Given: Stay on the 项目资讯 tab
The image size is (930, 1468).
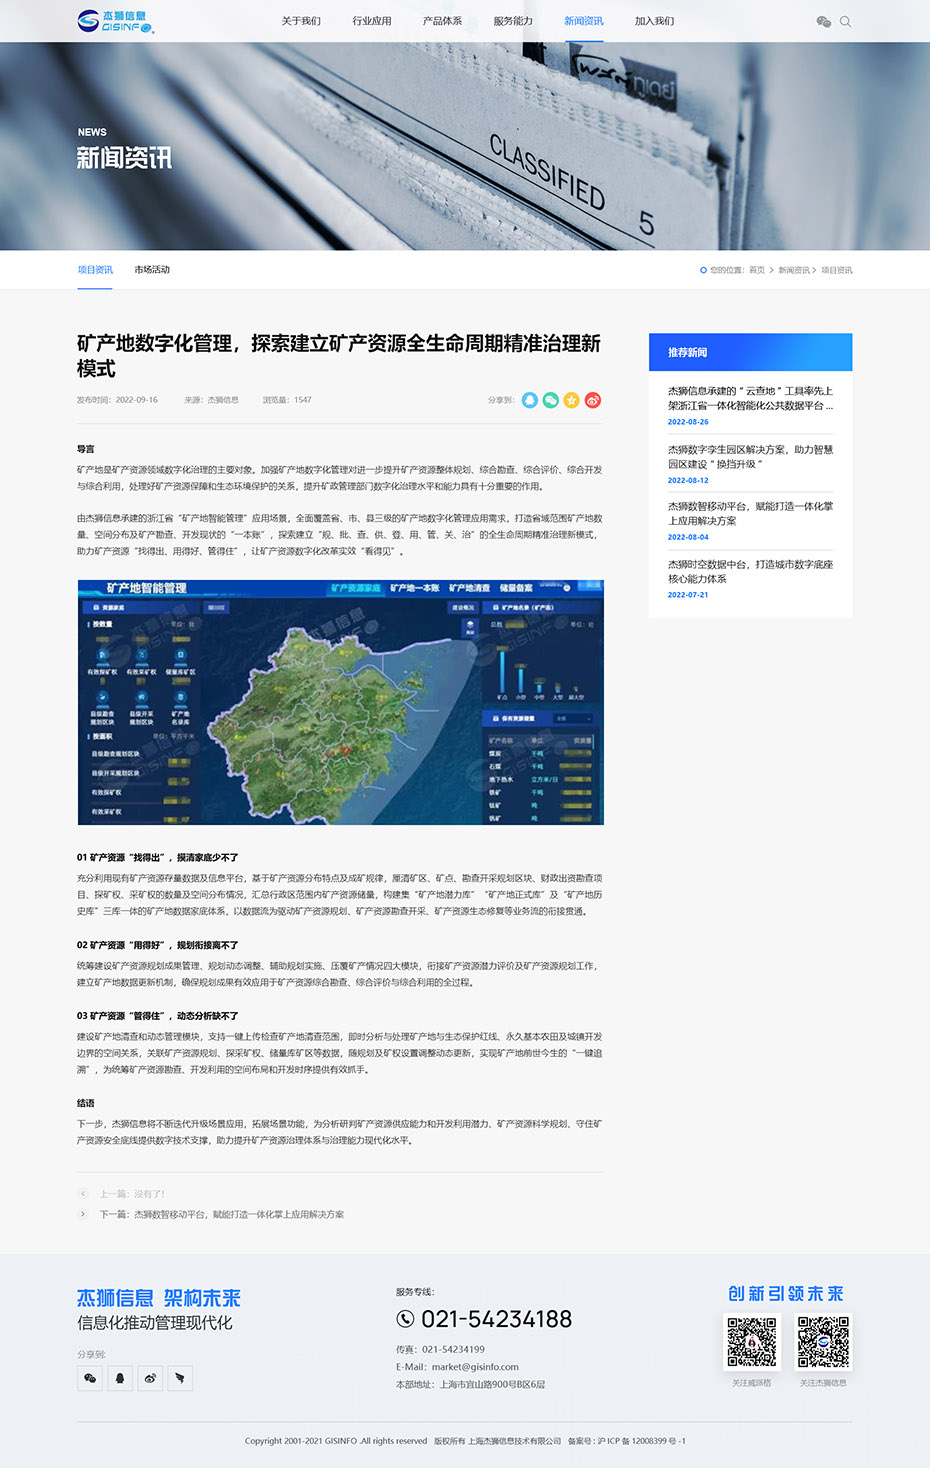Looking at the screenshot, I should [x=95, y=269].
